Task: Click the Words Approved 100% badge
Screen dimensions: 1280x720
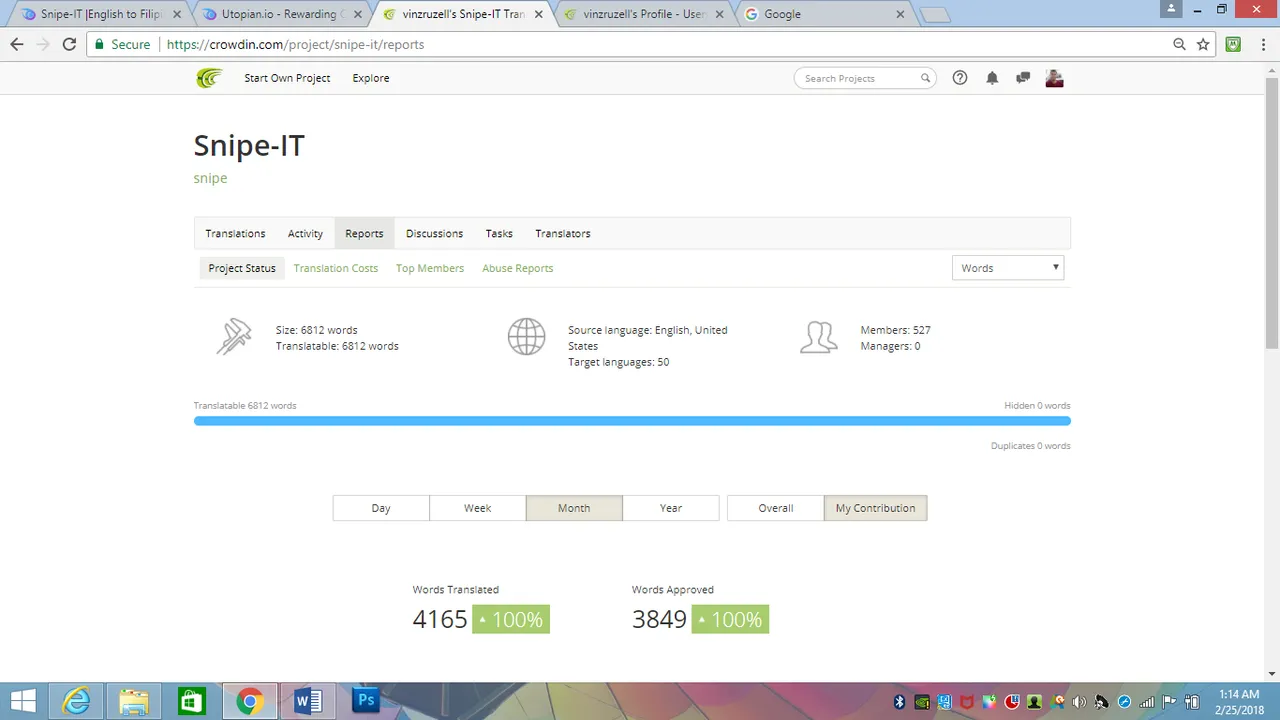Action: coord(730,619)
